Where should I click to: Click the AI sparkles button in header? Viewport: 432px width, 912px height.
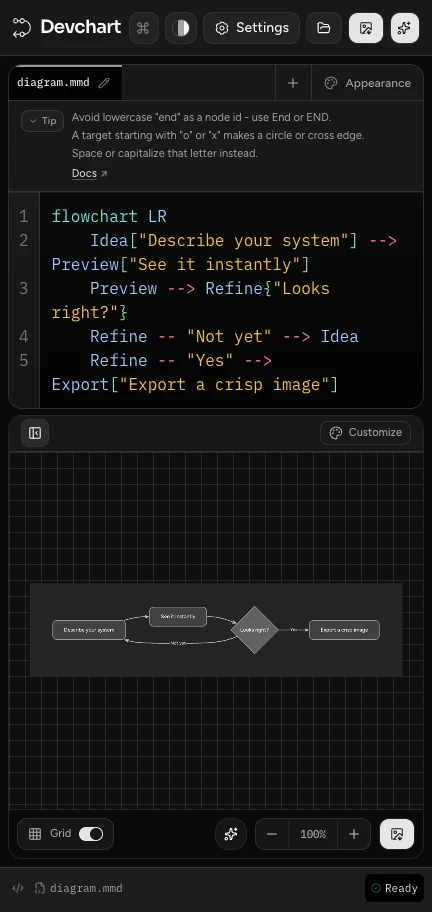tap(405, 28)
